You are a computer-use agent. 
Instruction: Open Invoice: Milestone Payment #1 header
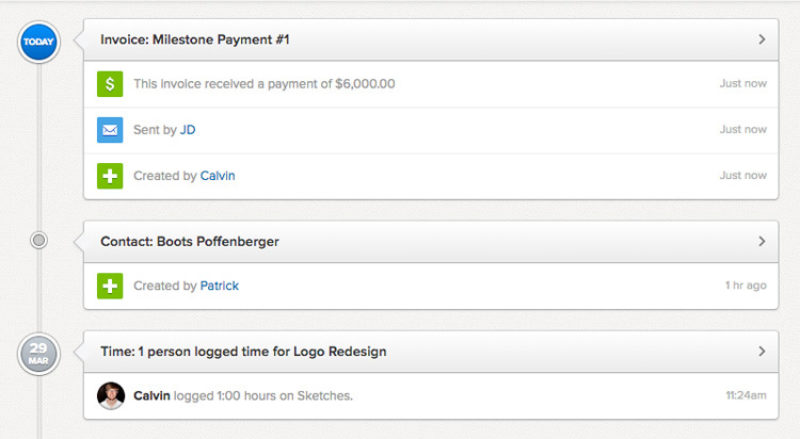coord(431,40)
